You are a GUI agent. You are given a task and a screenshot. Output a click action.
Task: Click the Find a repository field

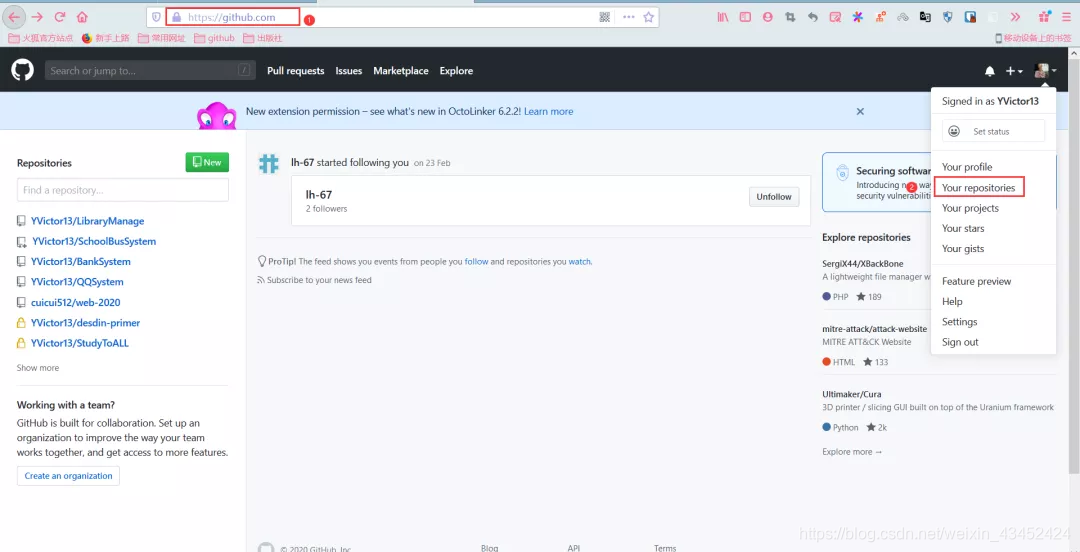coord(123,190)
